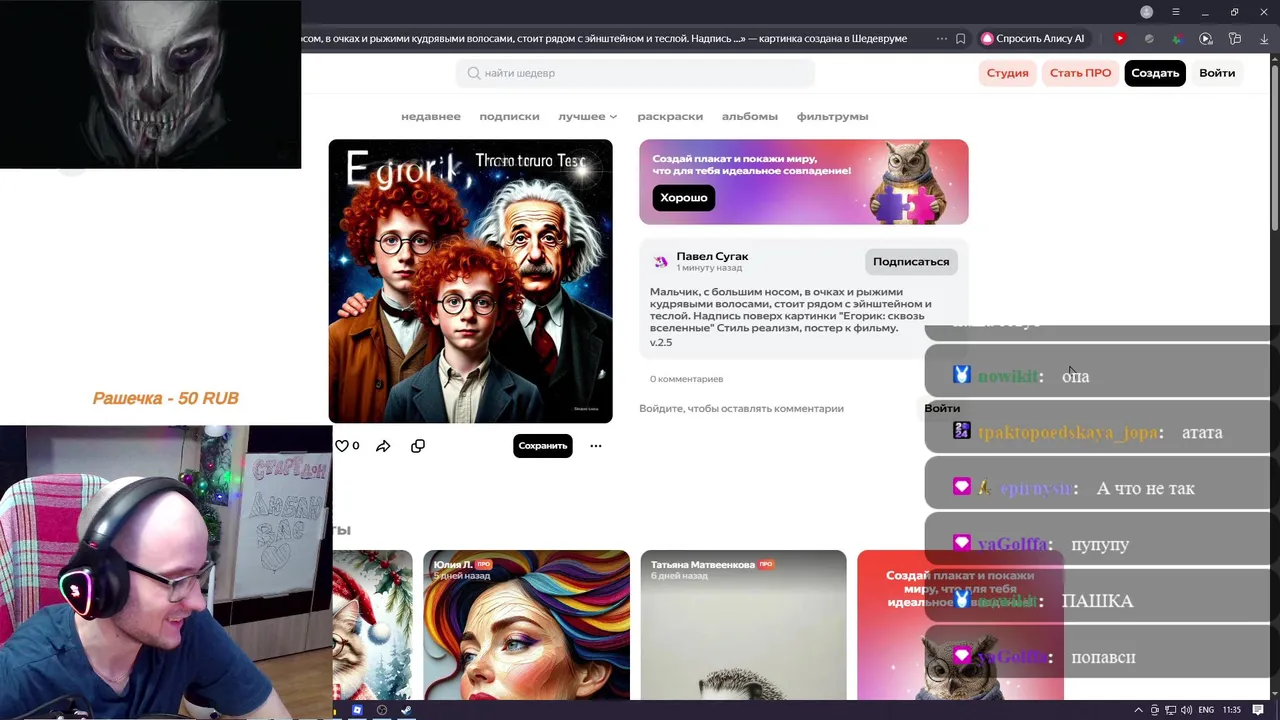1280x720 pixels.
Task: Click 'Войдите, чтобы оставлять комментарии'
Action: click(741, 408)
